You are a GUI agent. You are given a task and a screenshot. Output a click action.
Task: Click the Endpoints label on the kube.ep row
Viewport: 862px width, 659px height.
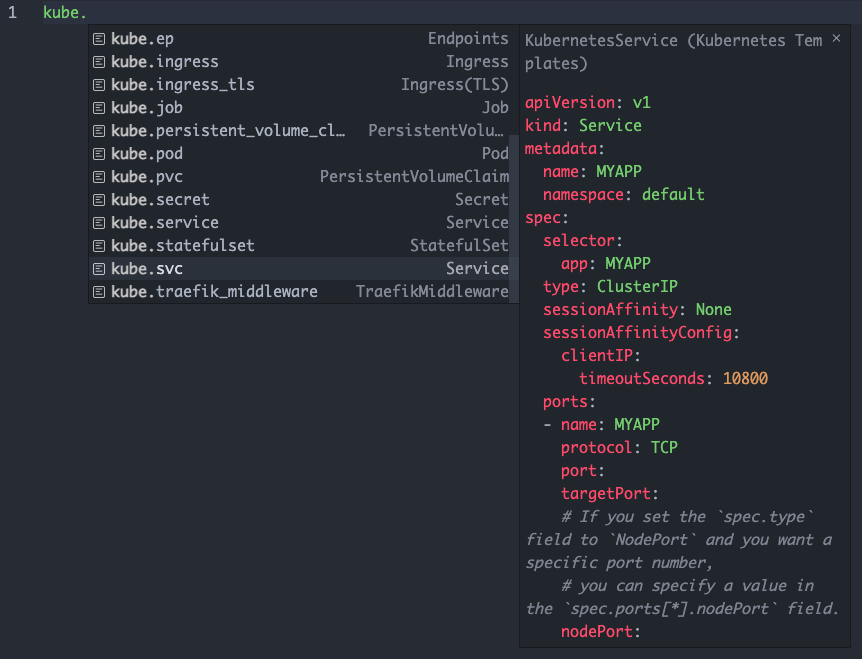(x=468, y=38)
